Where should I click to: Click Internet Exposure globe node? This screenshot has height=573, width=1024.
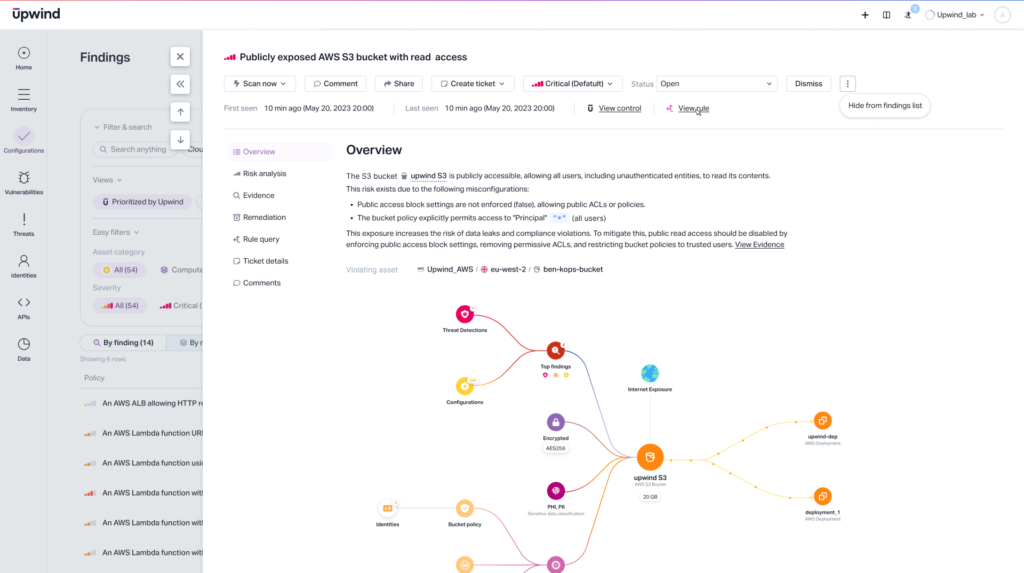(x=650, y=373)
